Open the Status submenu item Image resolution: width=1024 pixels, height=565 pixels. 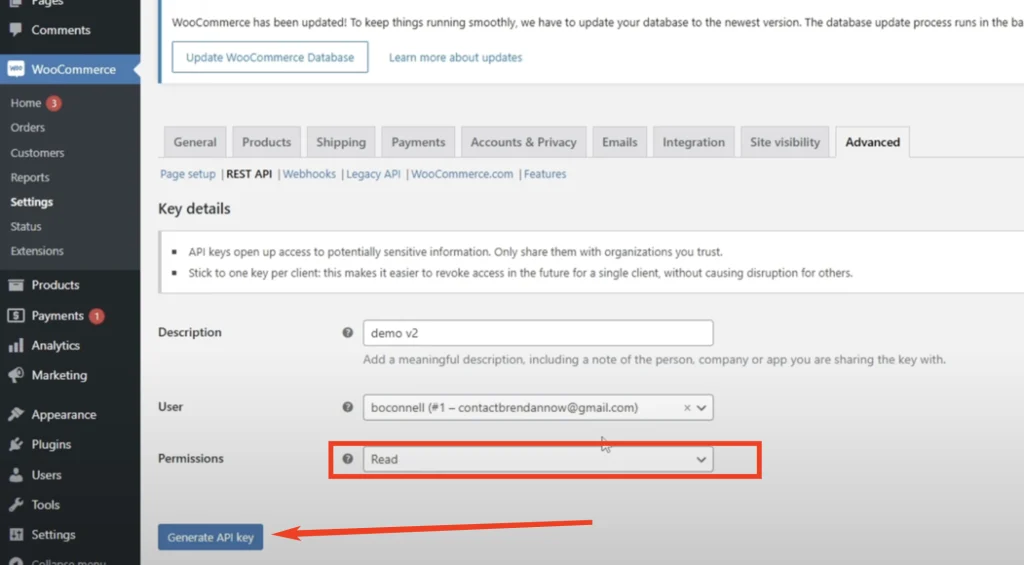(25, 227)
